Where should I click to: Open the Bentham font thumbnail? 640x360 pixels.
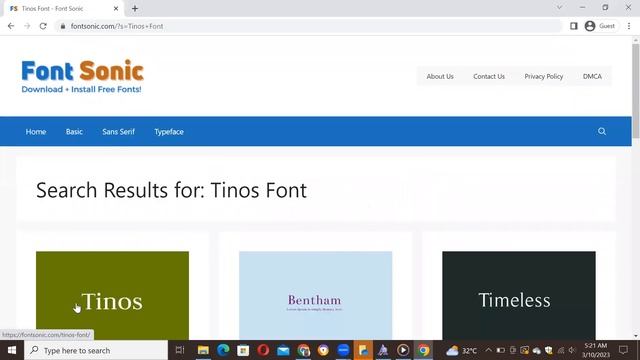click(x=316, y=296)
